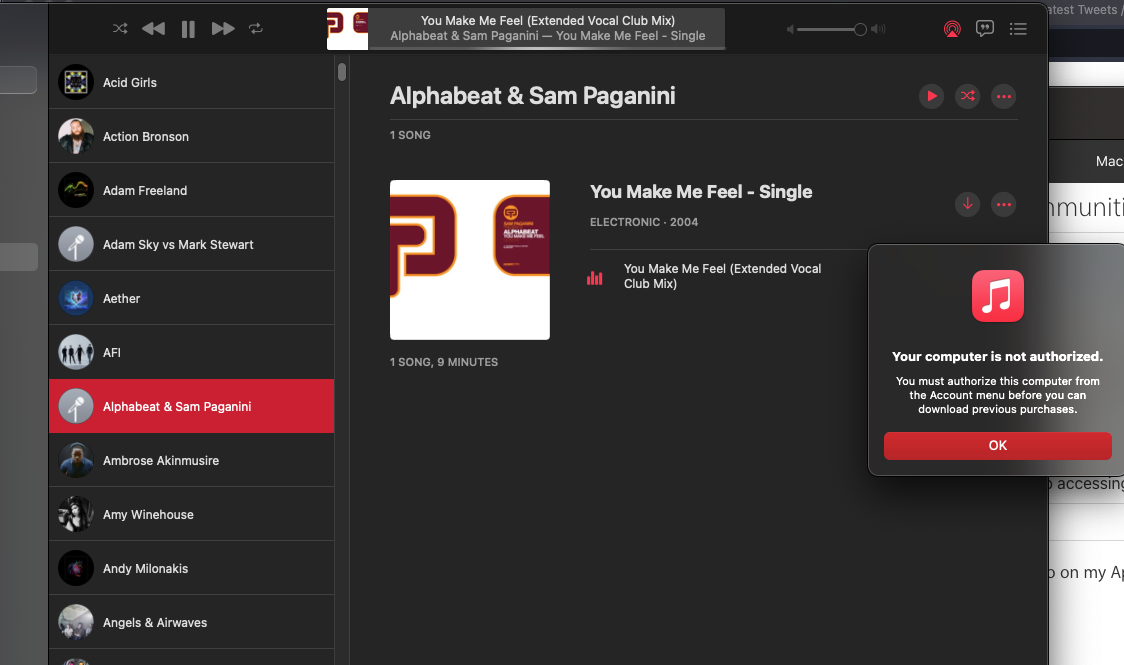The height and width of the screenshot is (665, 1124).
Task: Skip forward to the next track
Action: click(x=223, y=29)
